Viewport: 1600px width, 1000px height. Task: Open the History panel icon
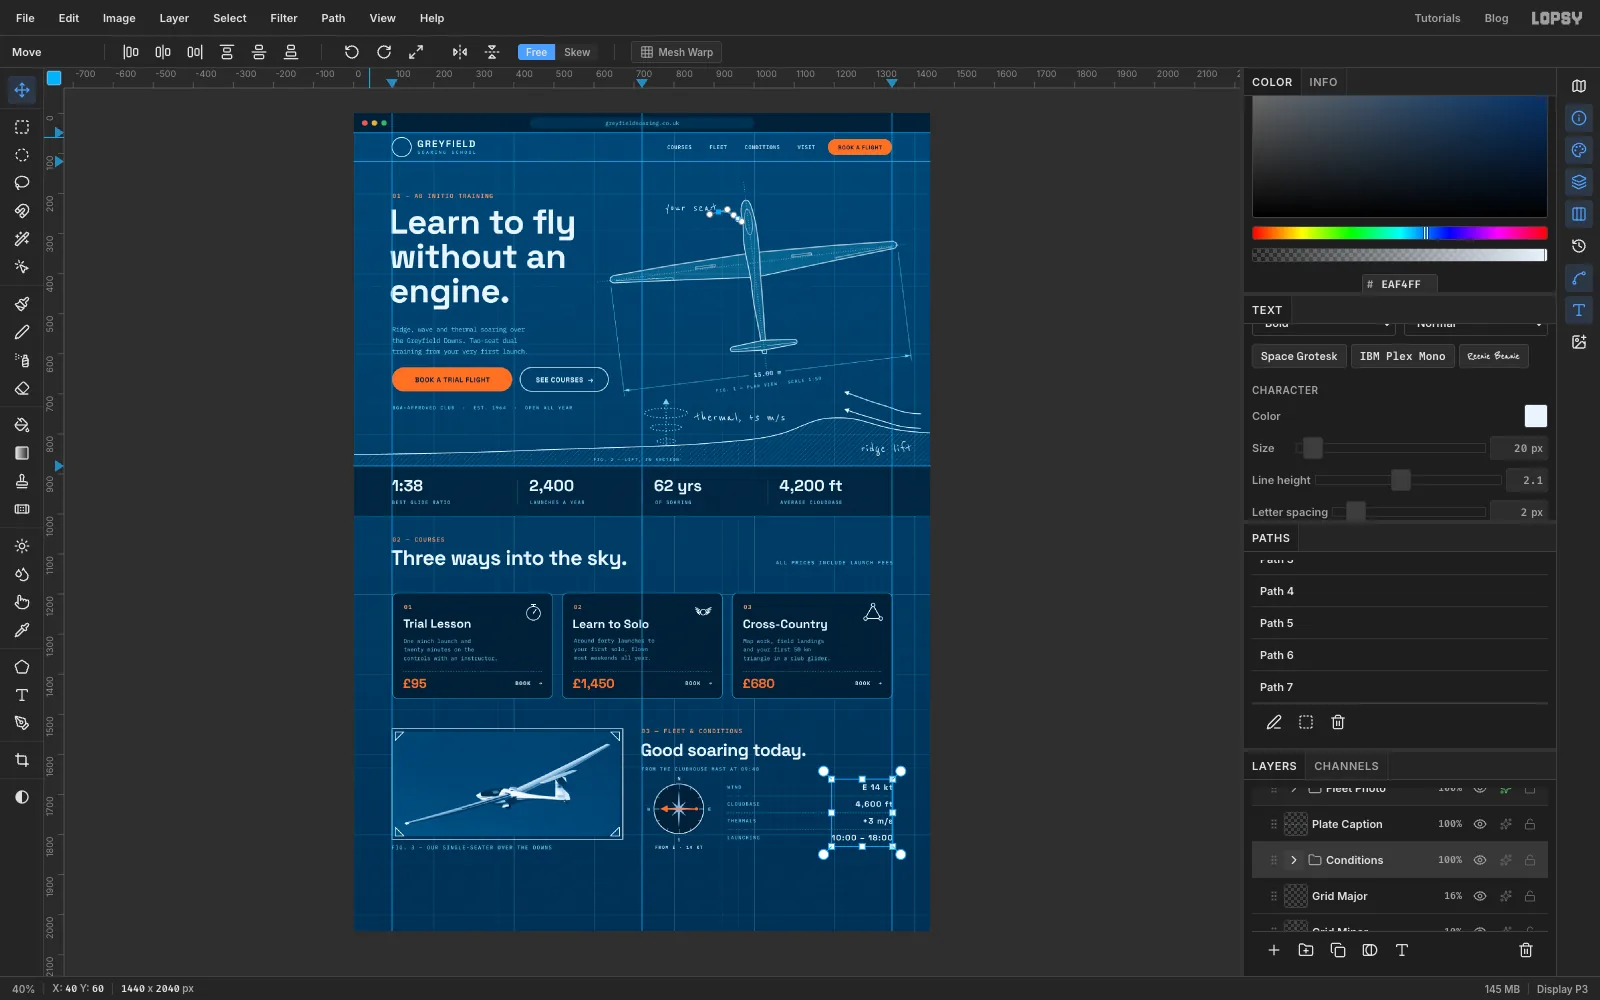[x=1579, y=246]
